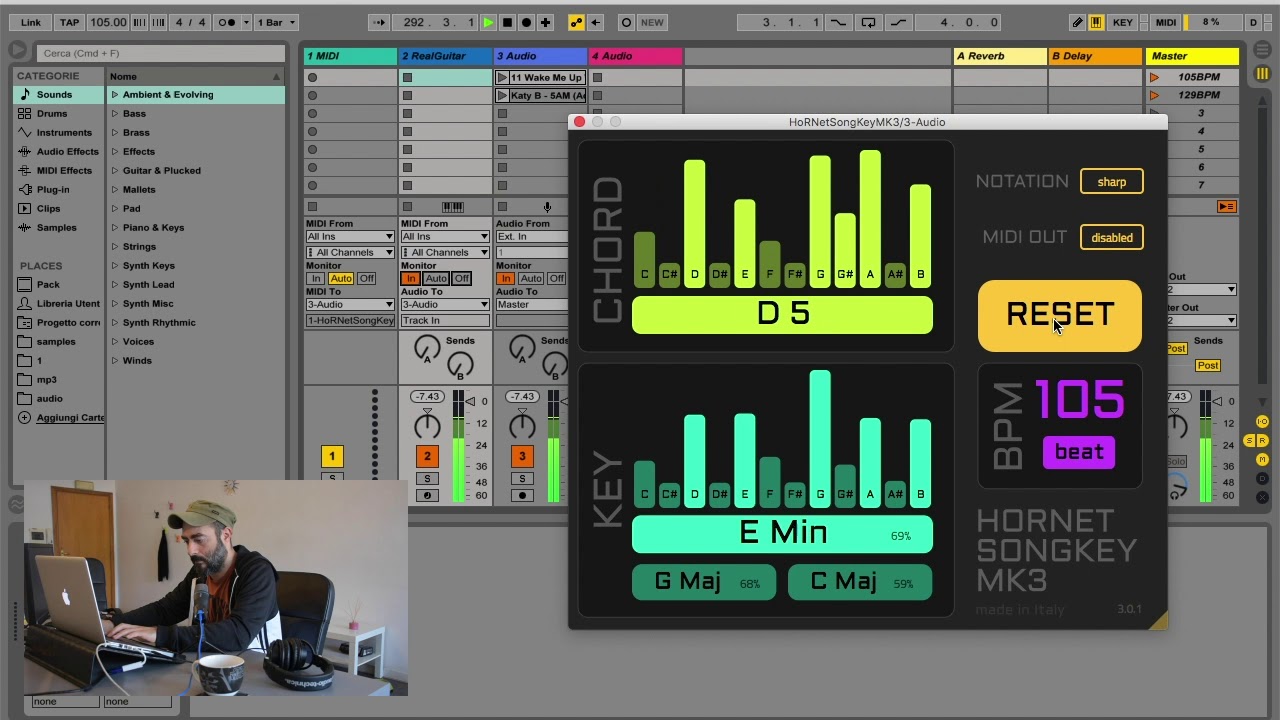Open 1 MIDI track MIDI To dropdown

350,304
